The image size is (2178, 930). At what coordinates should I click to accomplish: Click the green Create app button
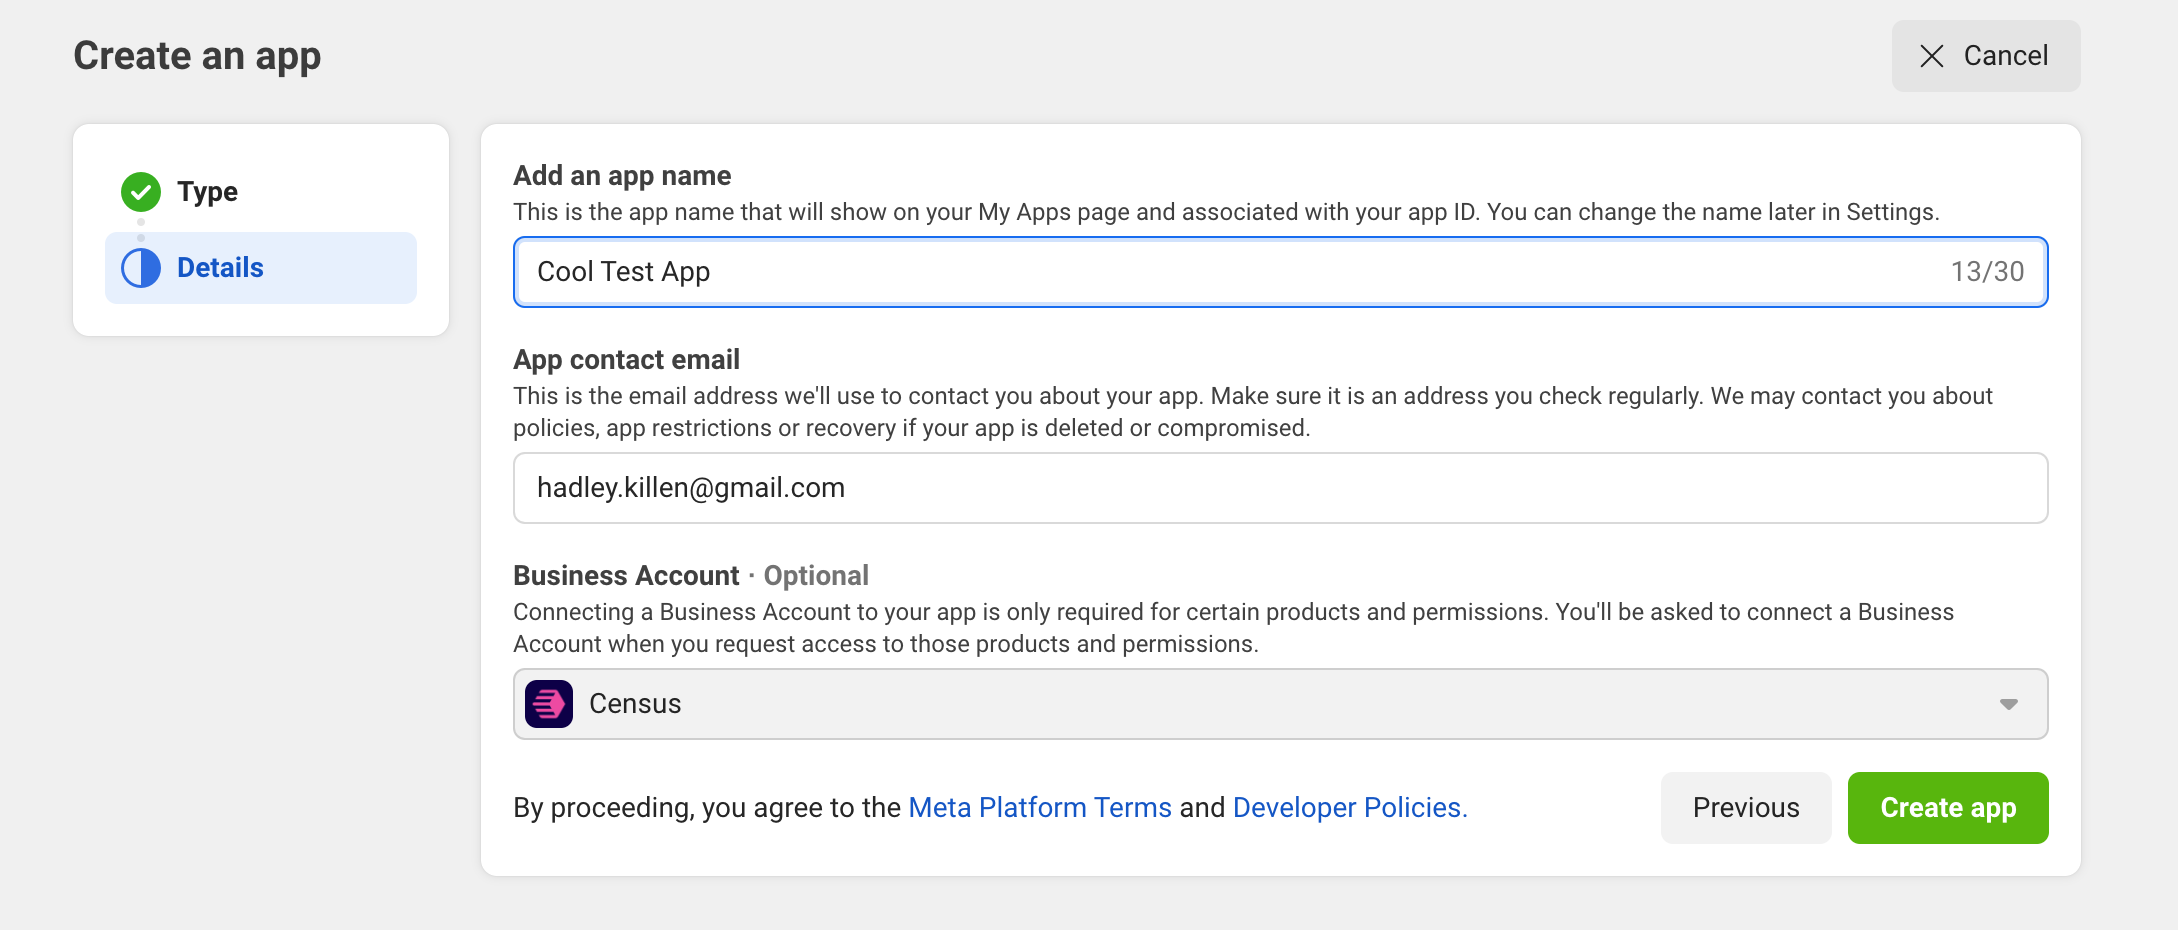tap(1947, 808)
